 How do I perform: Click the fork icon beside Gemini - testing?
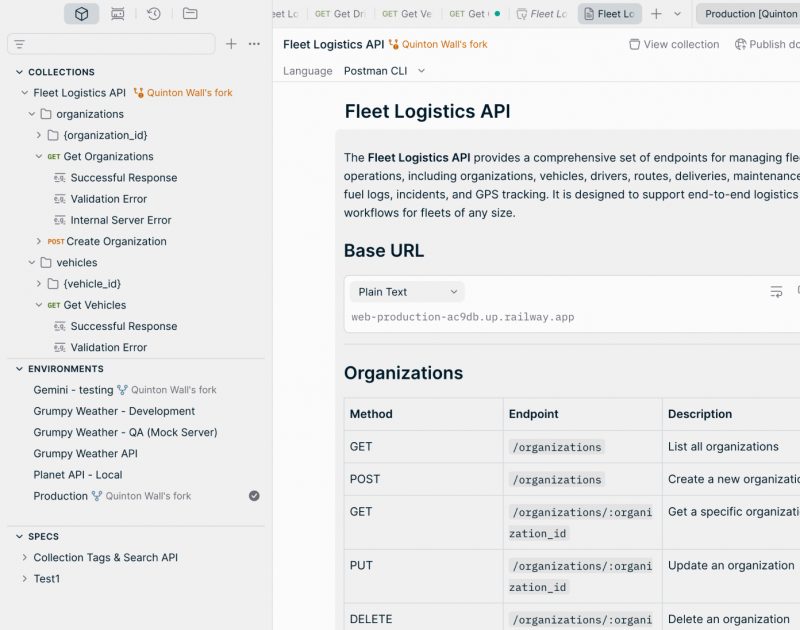122,390
